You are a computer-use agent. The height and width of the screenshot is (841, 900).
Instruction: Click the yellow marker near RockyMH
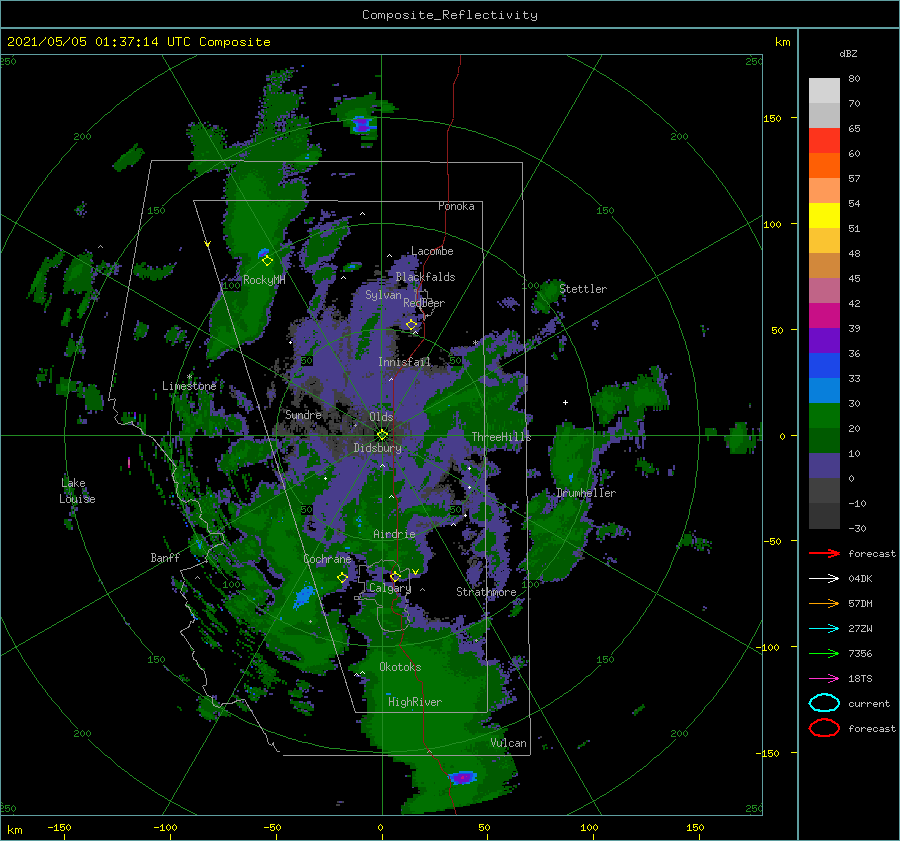267,261
